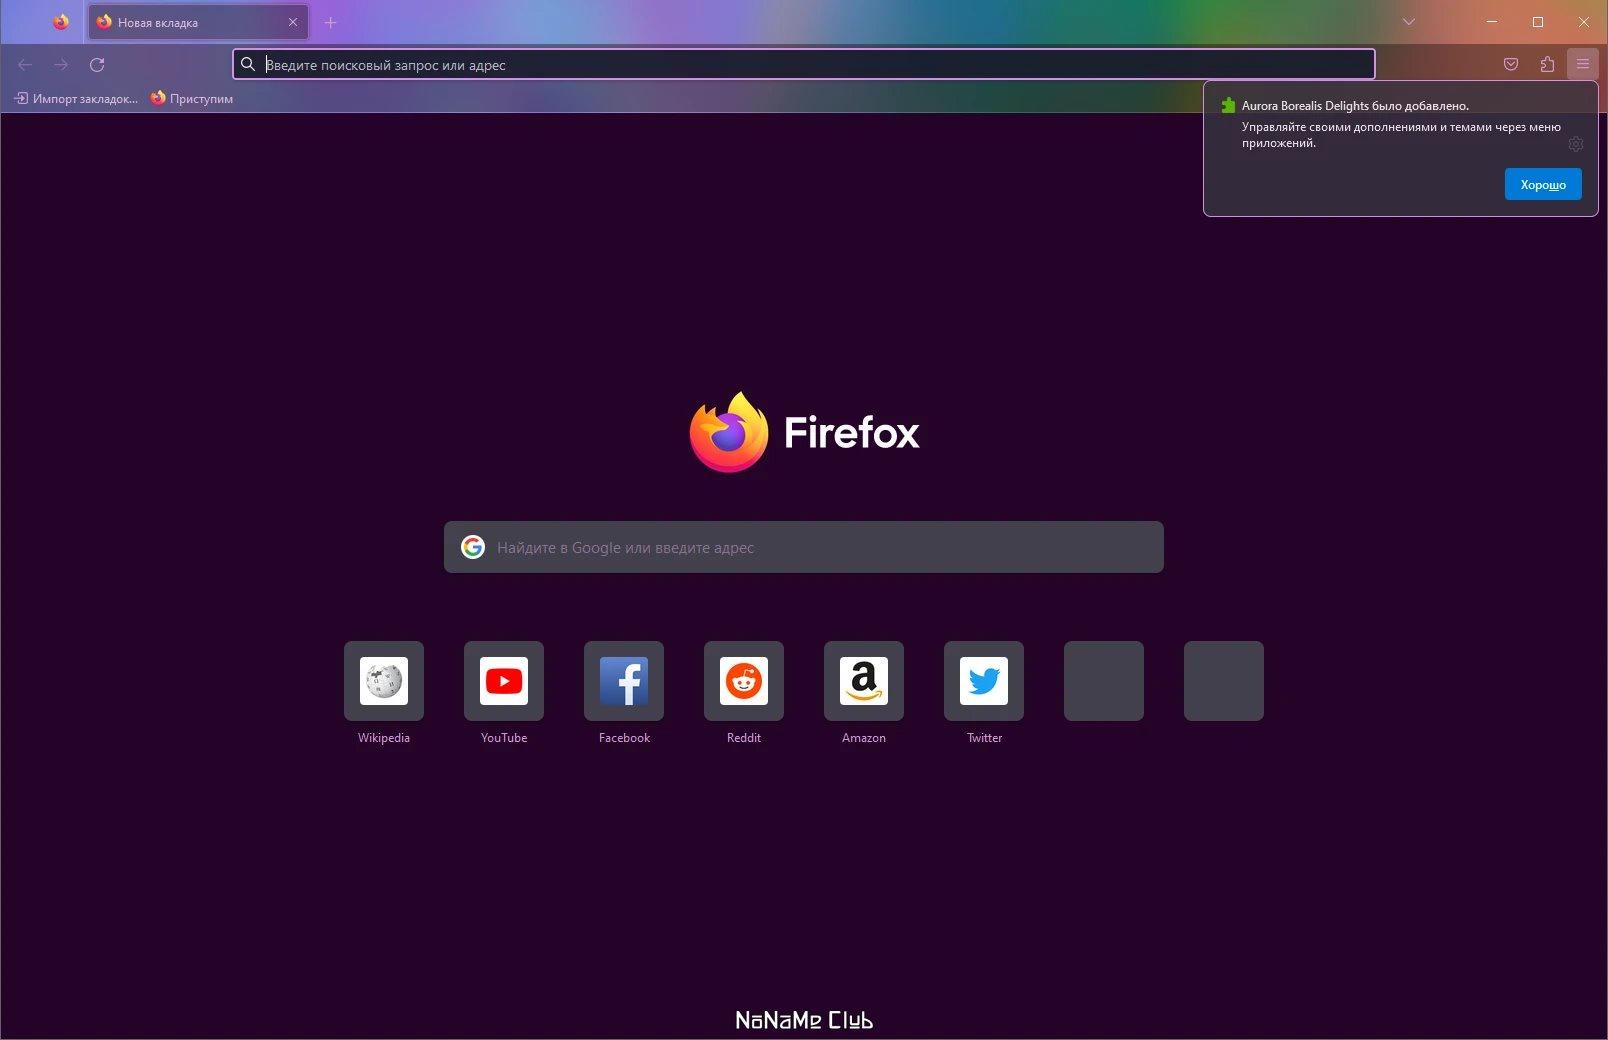Open the Twitter shortcut tile
This screenshot has width=1608, height=1040.
[x=984, y=681]
